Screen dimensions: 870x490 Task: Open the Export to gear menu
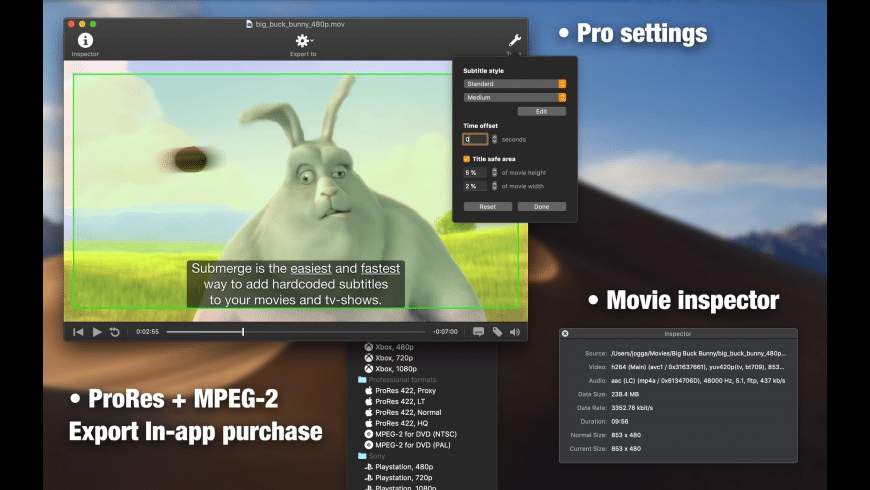click(303, 44)
